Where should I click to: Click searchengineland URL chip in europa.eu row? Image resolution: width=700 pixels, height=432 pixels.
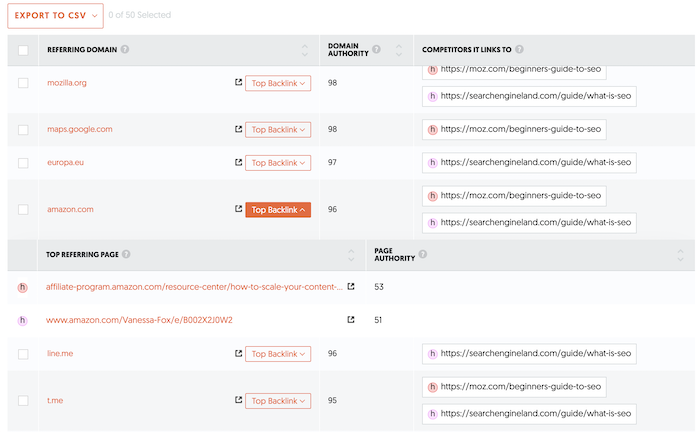tap(529, 163)
